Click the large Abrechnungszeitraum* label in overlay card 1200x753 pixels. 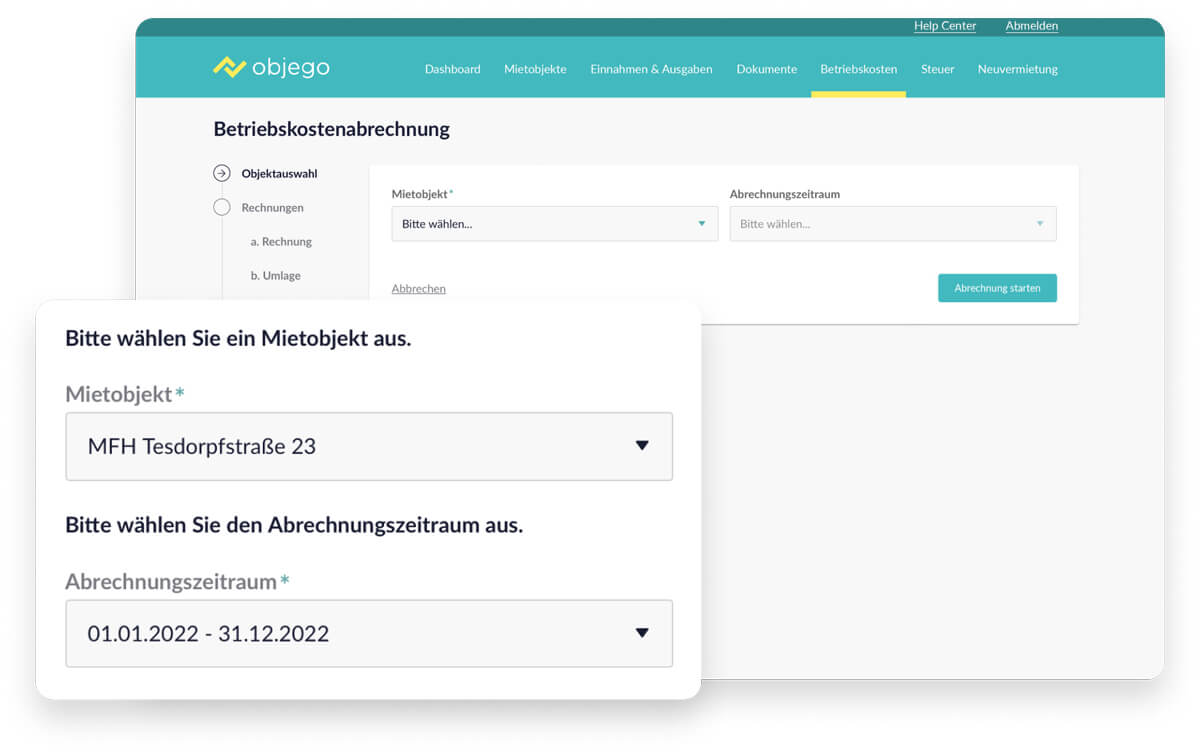pos(177,581)
